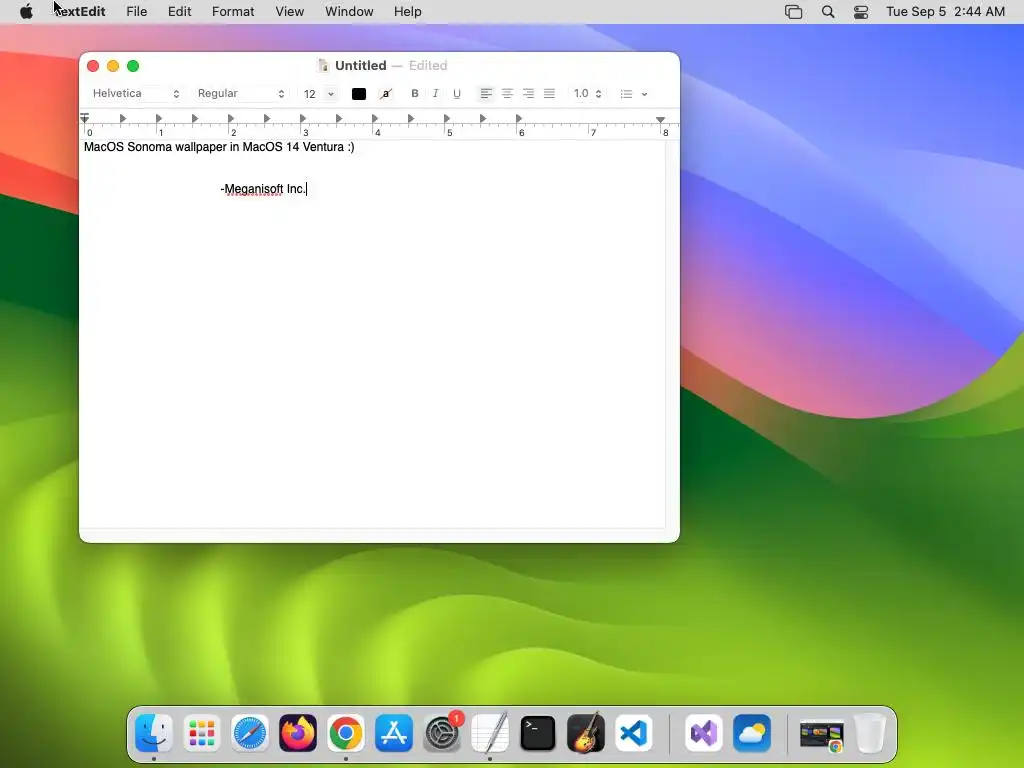Expand the font size dropdown arrow
The height and width of the screenshot is (768, 1024).
pos(330,94)
